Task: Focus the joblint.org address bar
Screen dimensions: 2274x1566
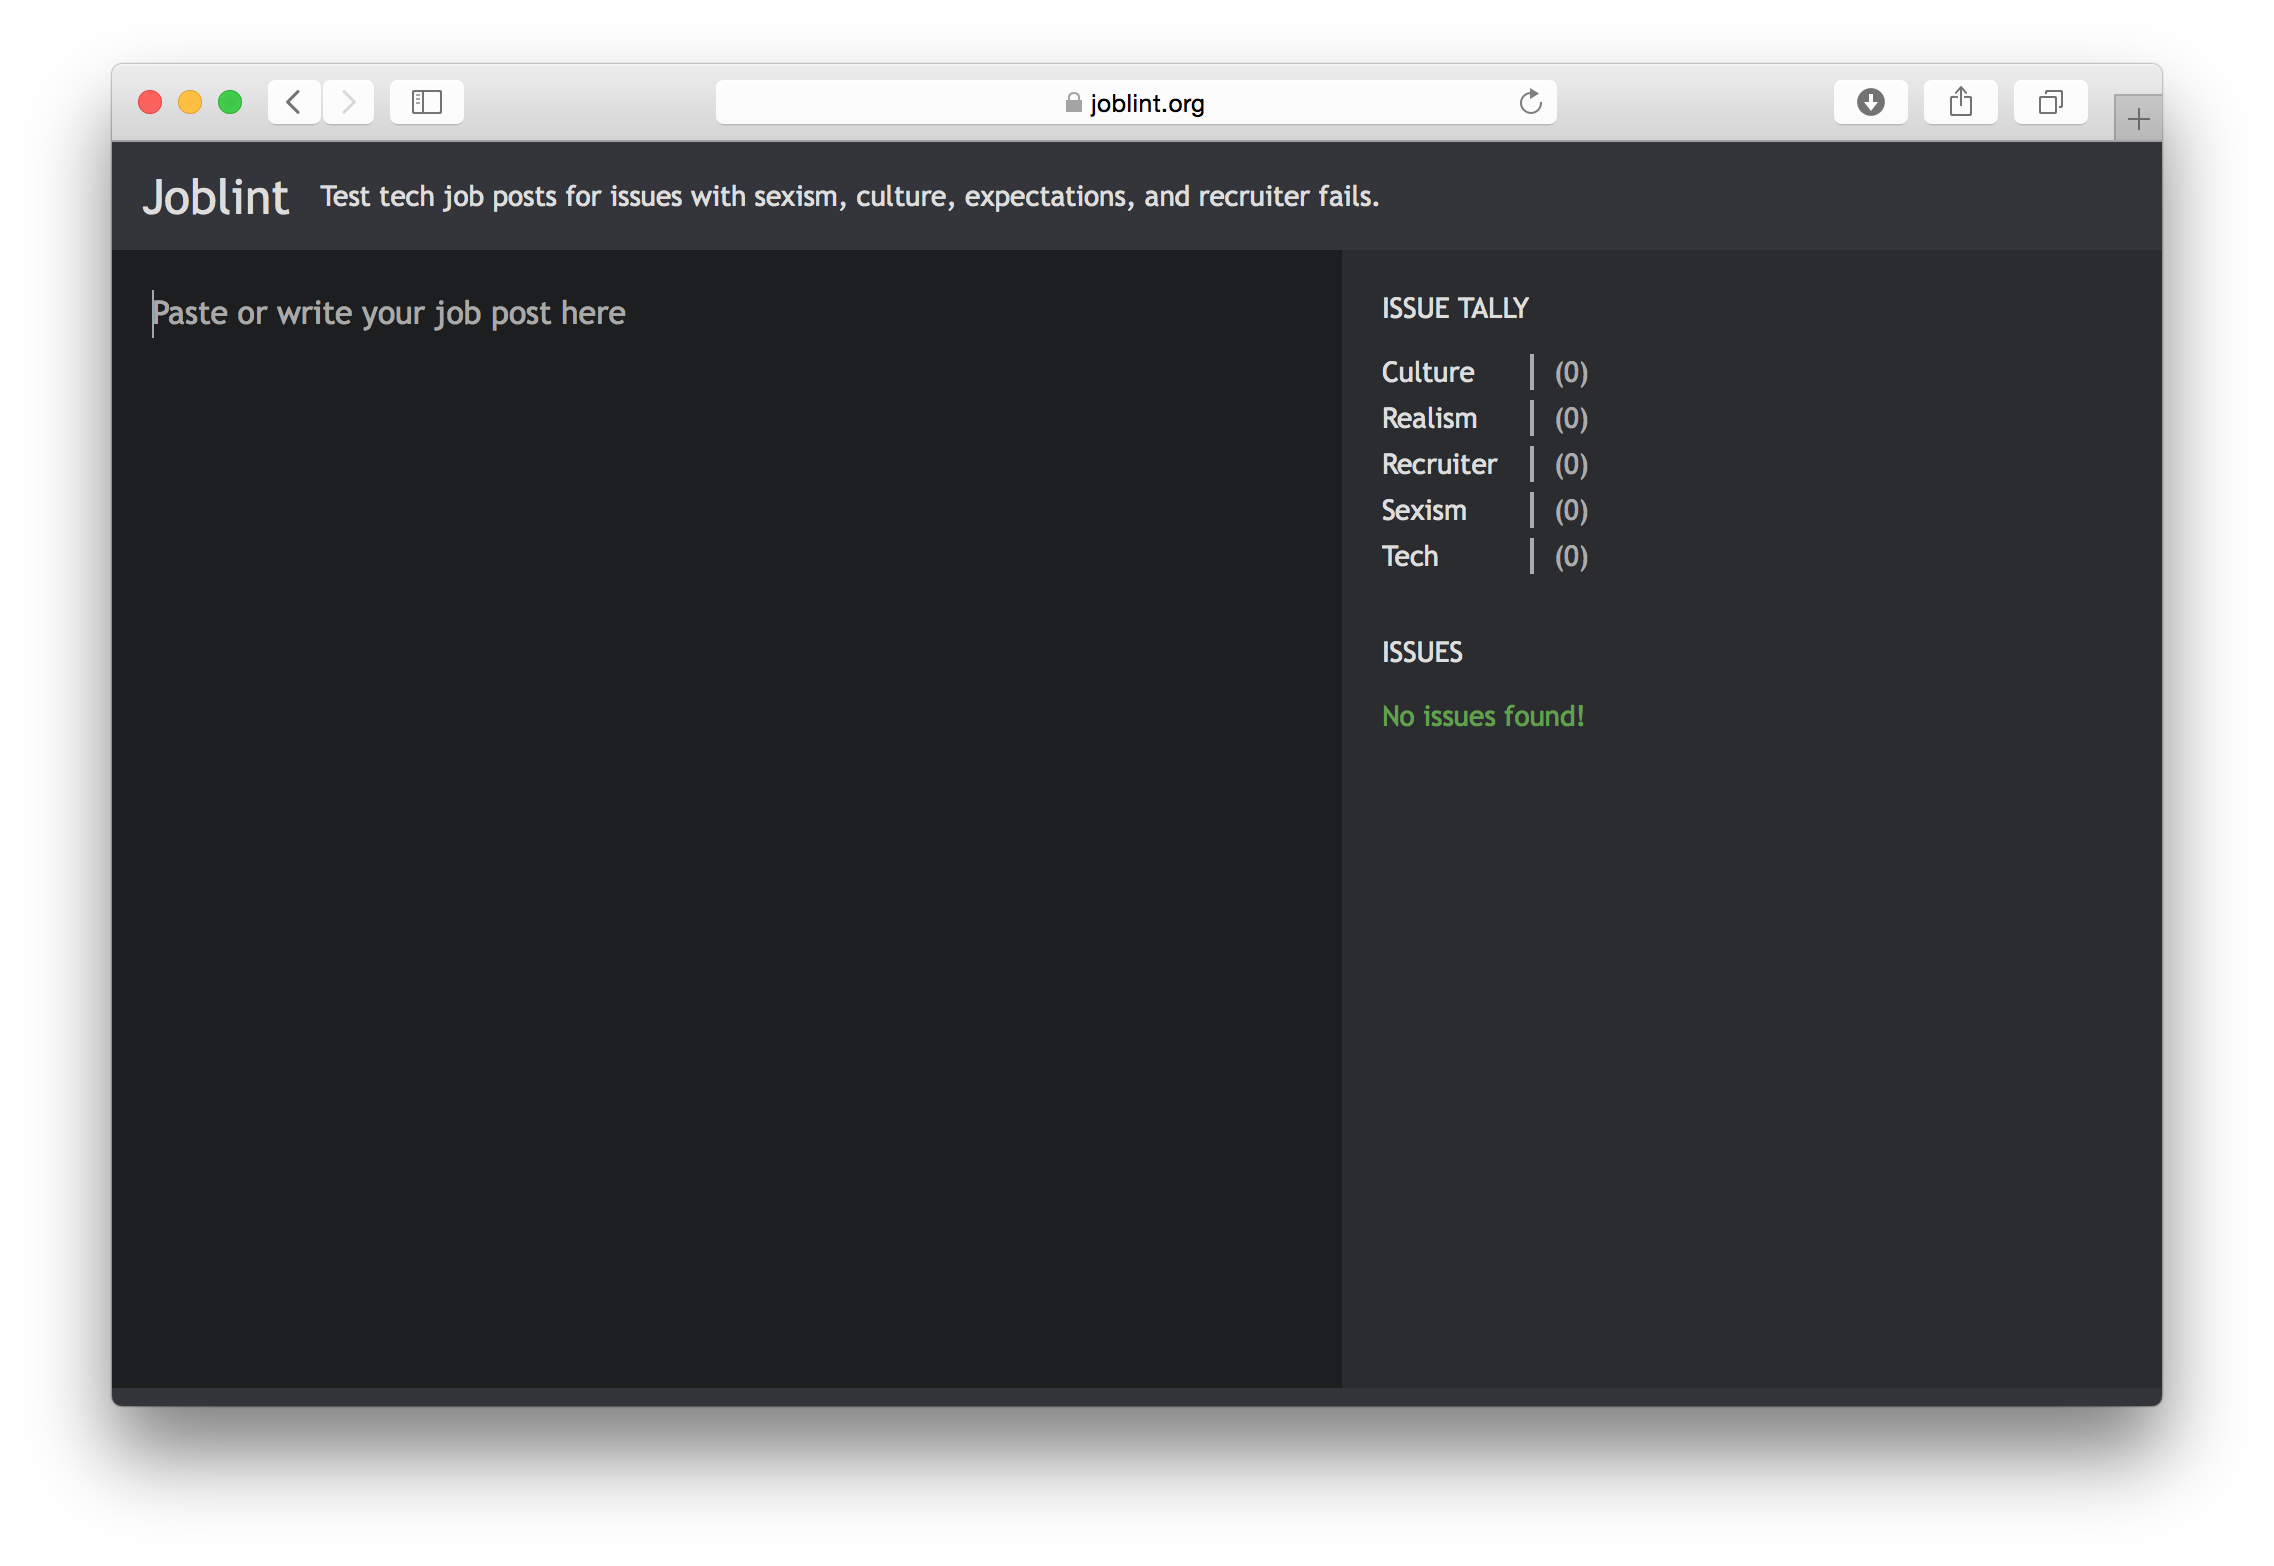Action: (1136, 102)
